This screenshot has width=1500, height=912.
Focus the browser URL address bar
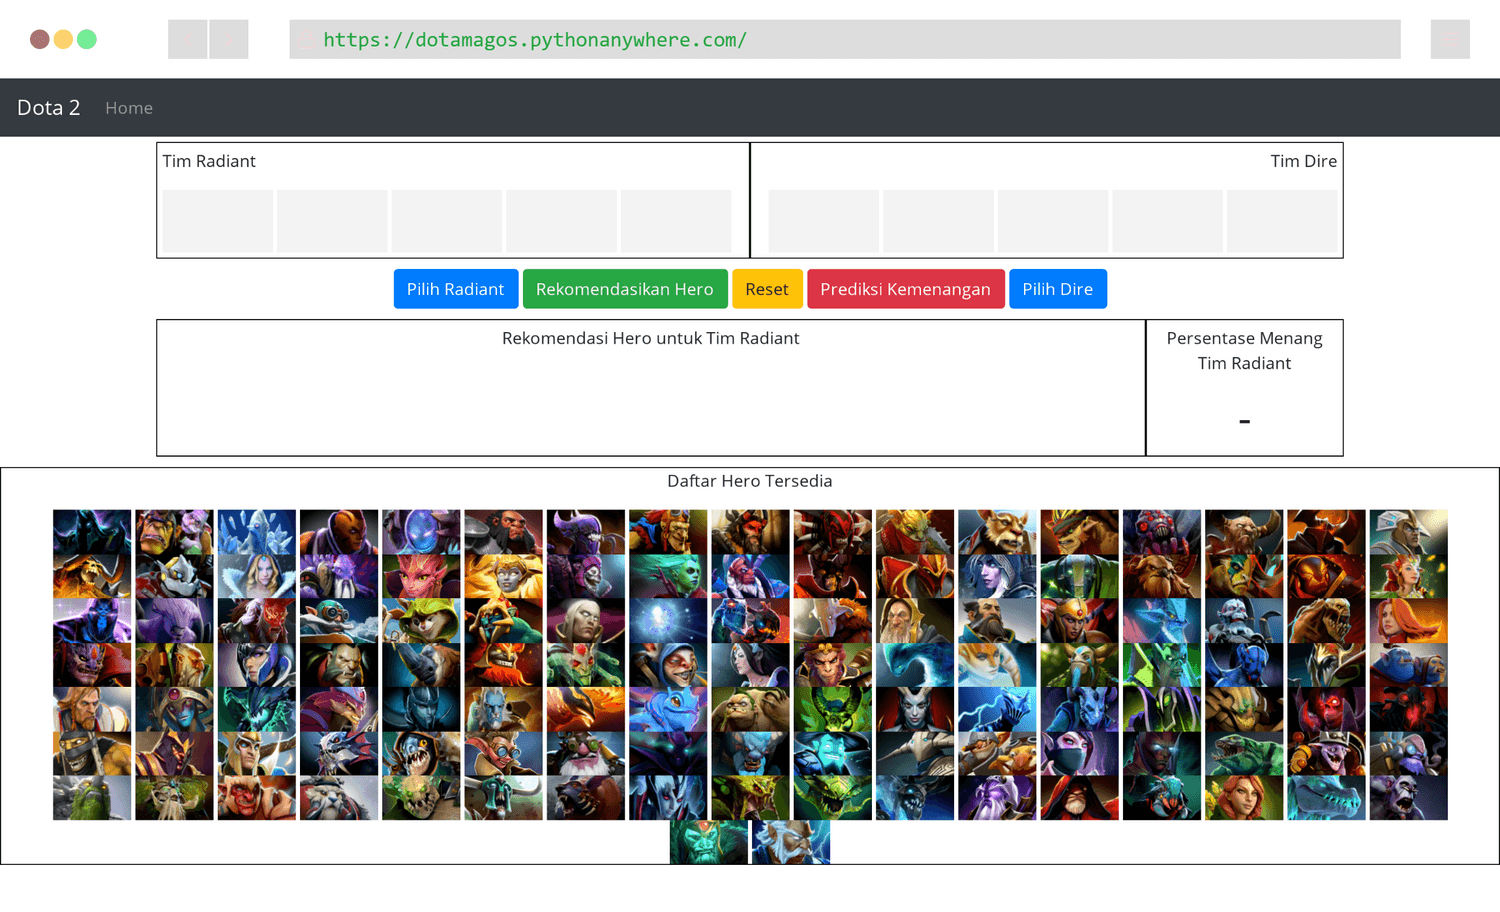tap(845, 40)
